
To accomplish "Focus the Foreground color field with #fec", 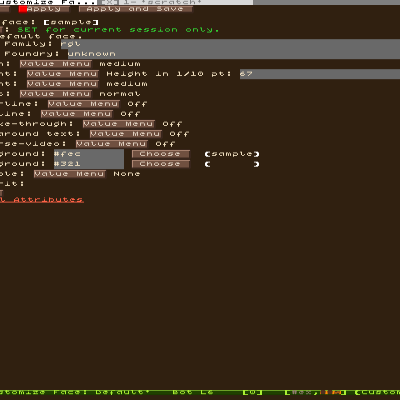I will pos(89,154).
